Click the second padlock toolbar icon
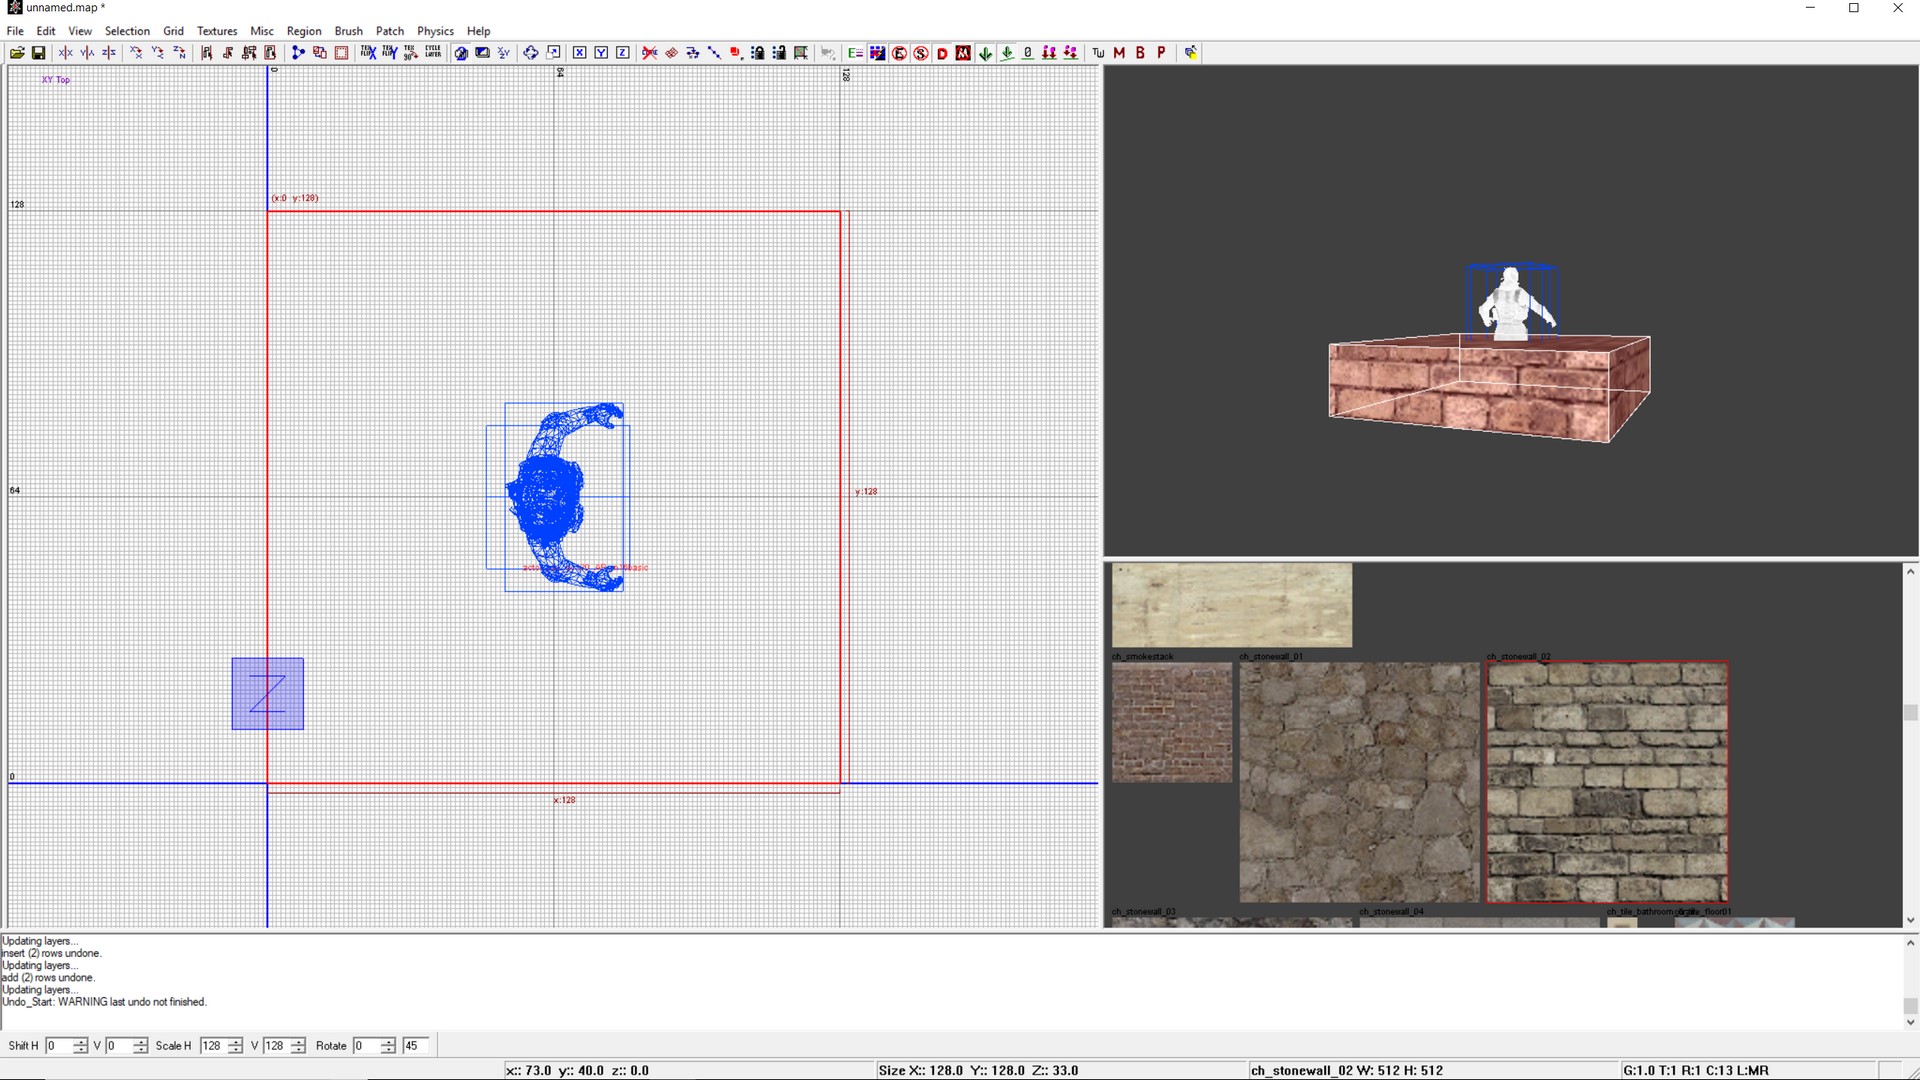Image resolution: width=1920 pixels, height=1080 pixels. (779, 53)
